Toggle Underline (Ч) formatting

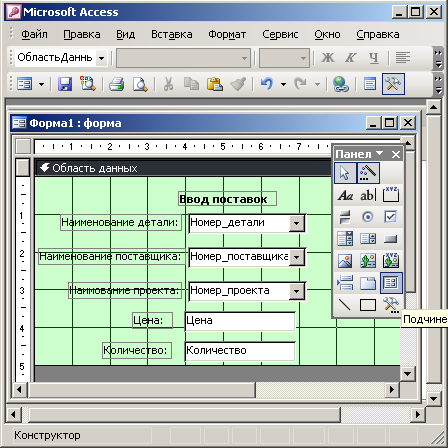tap(374, 58)
